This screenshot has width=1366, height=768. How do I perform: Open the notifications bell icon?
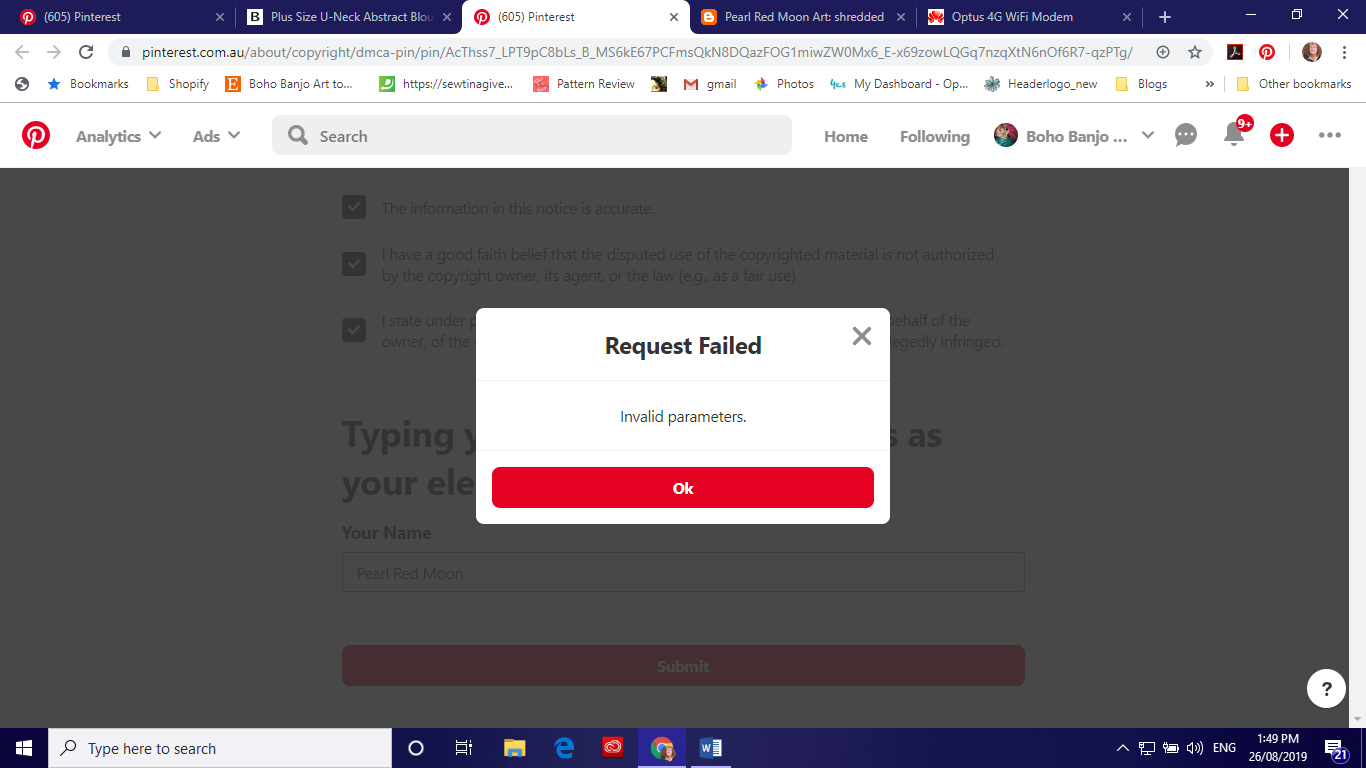[1234, 135]
